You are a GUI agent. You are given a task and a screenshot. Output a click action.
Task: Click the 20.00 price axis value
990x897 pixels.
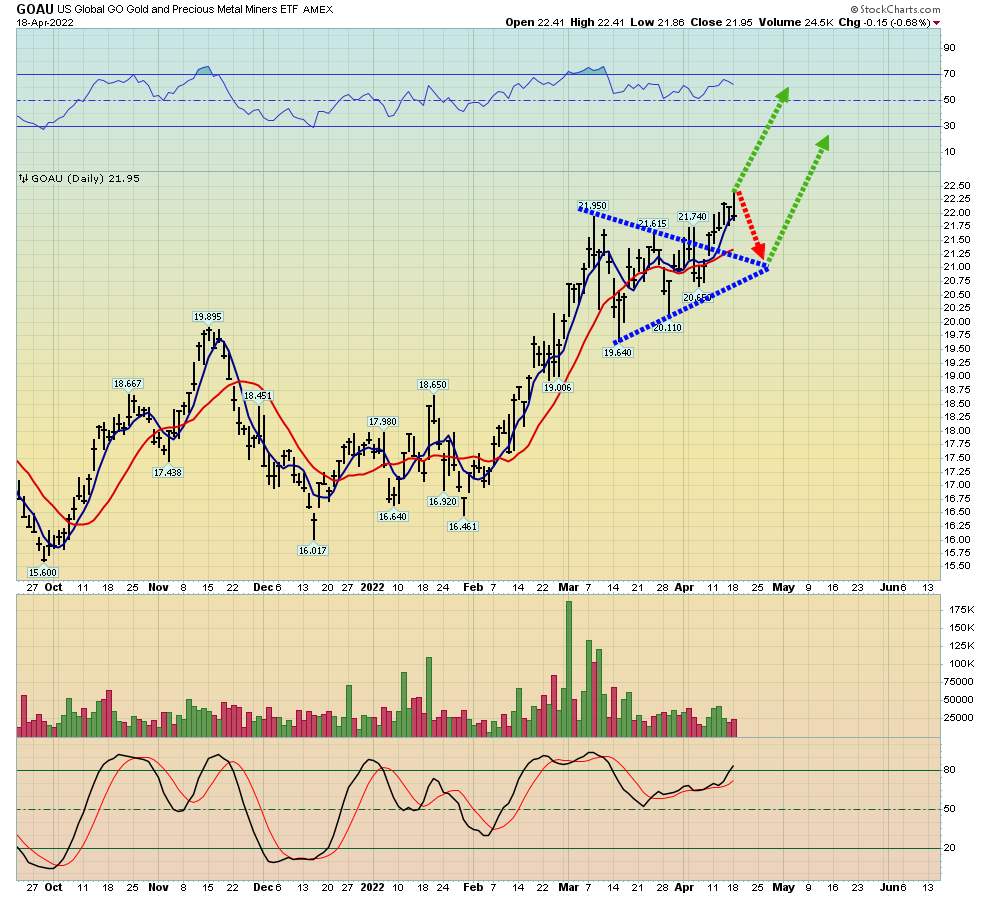tap(957, 322)
